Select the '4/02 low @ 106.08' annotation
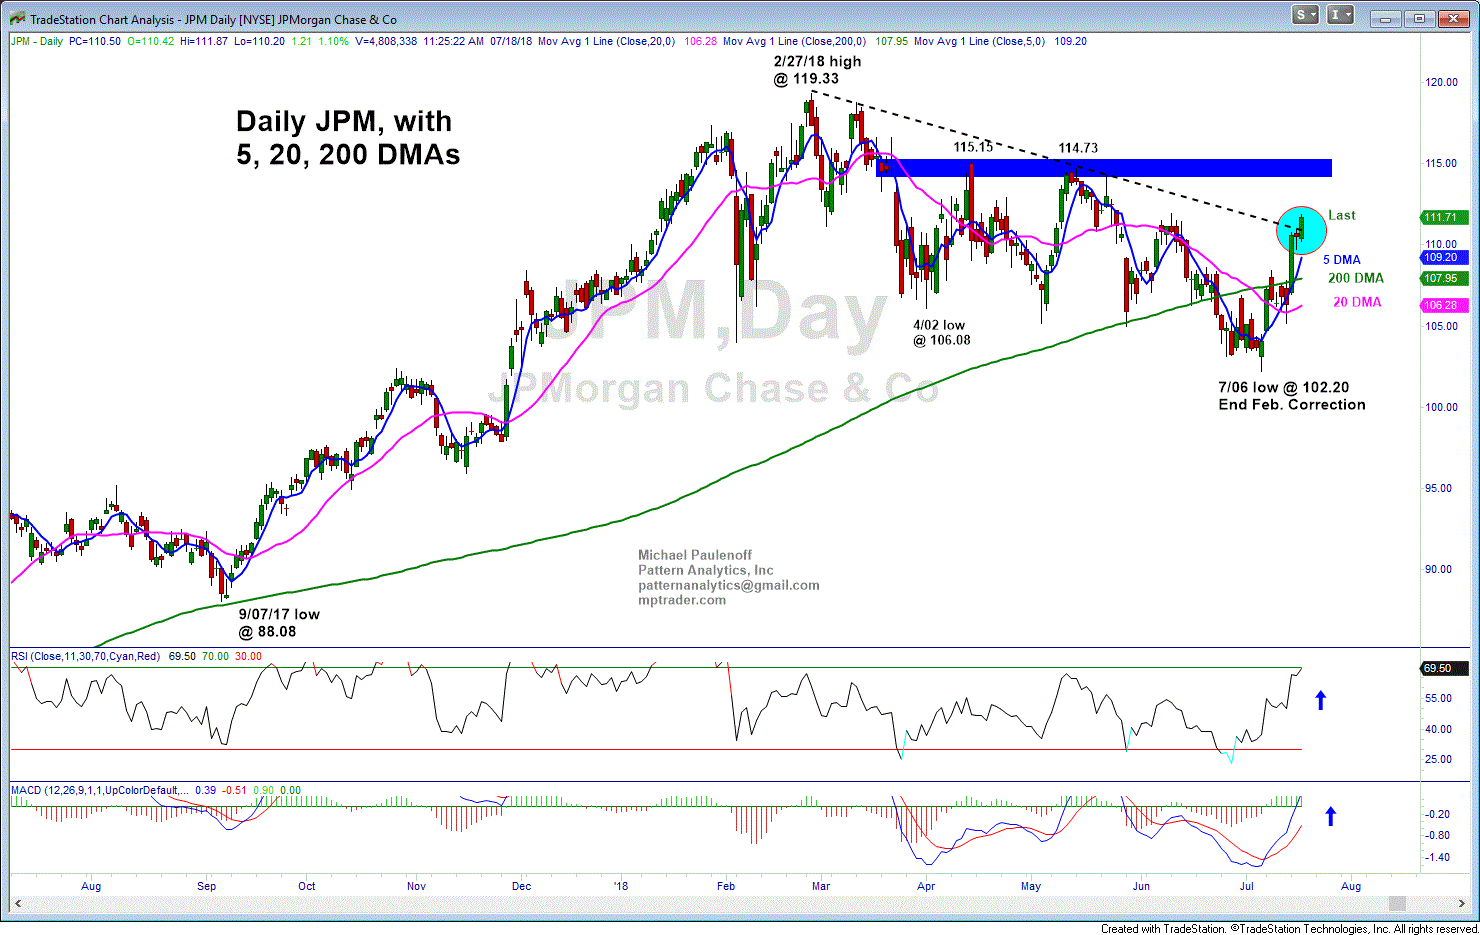Image resolution: width=1480 pixels, height=935 pixels. tap(942, 332)
